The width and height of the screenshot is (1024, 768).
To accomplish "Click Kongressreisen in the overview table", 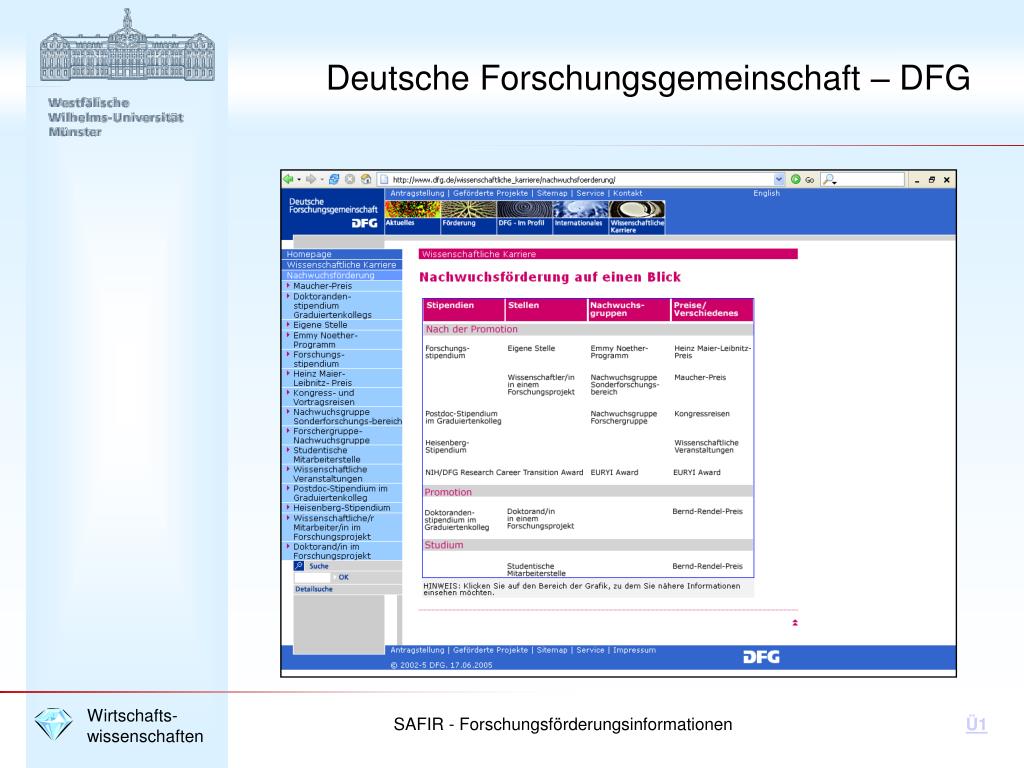I will pos(702,414).
